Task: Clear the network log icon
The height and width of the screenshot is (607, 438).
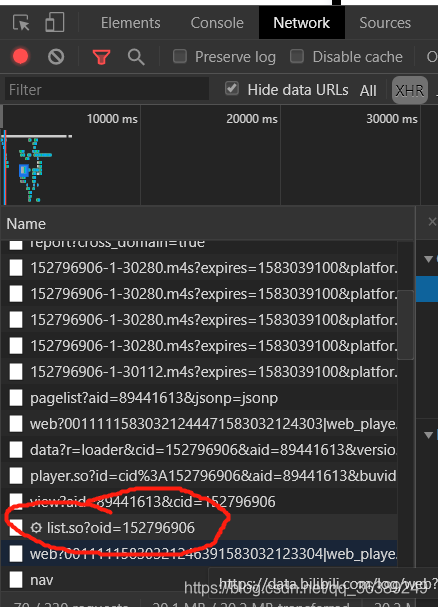Action: [56, 57]
